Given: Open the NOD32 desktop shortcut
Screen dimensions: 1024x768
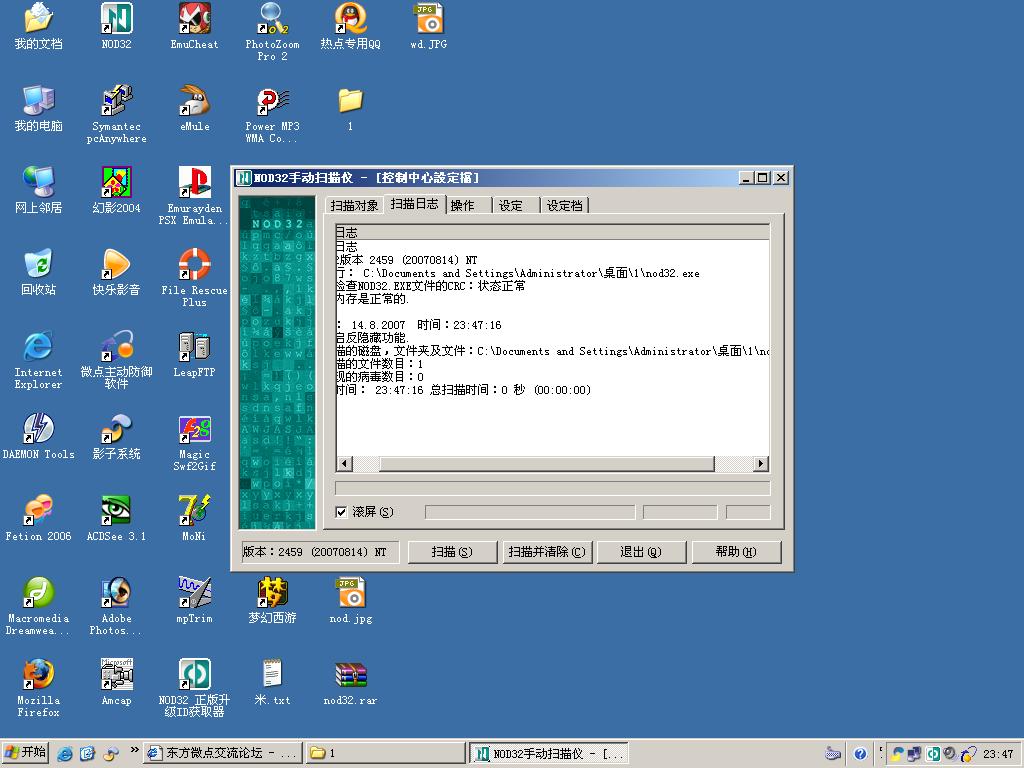Looking at the screenshot, I should point(116,26).
